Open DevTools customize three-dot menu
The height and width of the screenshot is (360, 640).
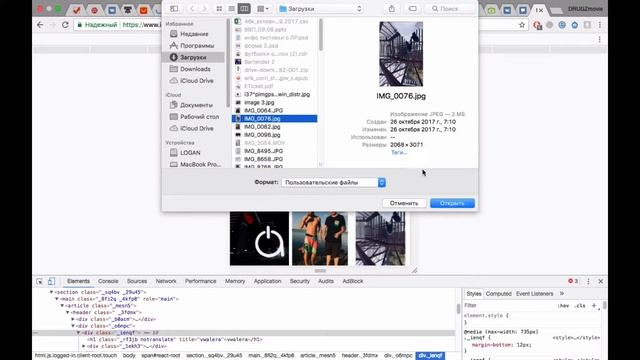click(x=588, y=281)
